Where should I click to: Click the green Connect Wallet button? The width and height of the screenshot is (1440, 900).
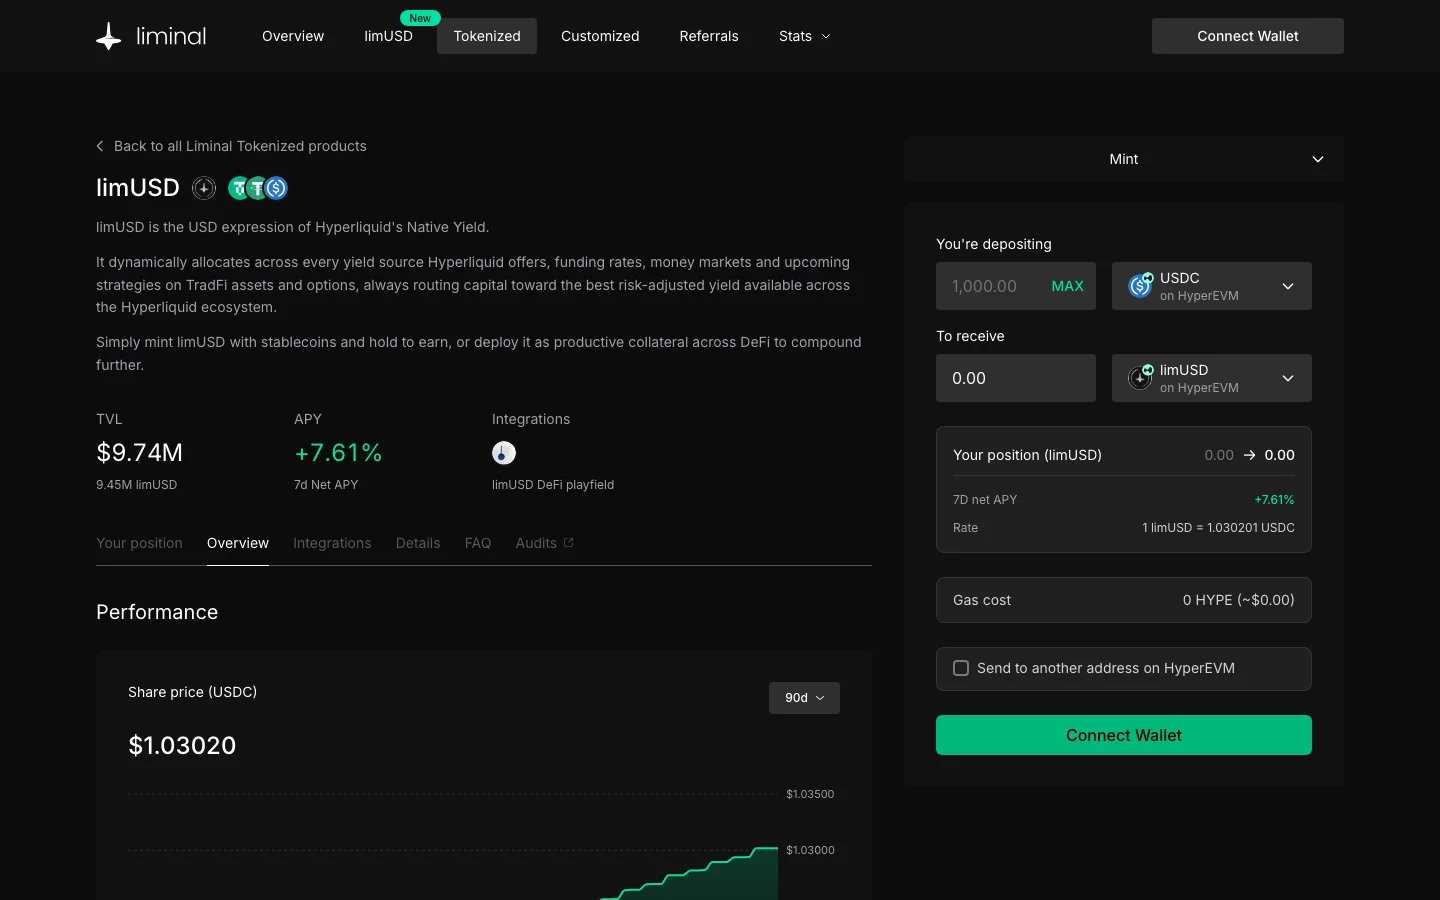coord(1124,735)
